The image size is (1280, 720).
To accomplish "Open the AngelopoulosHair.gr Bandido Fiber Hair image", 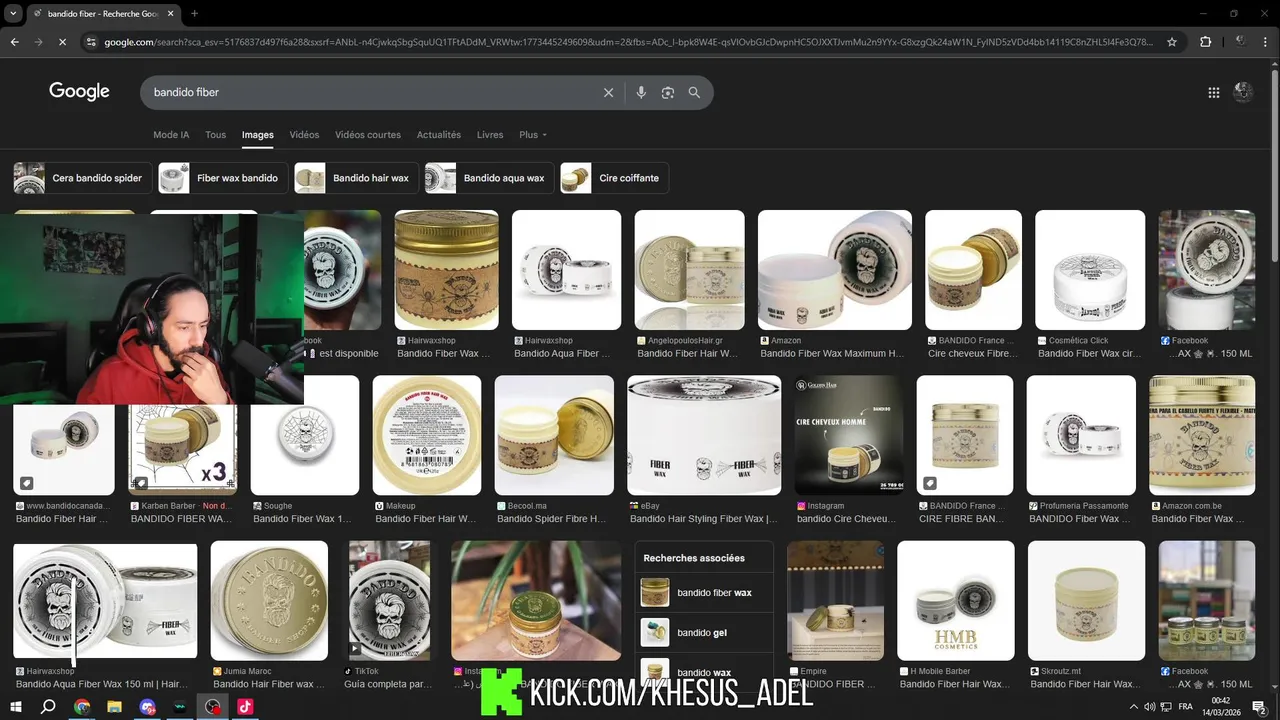I will pyautogui.click(x=690, y=270).
